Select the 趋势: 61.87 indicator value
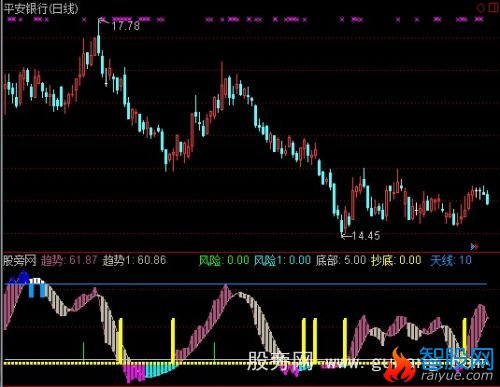500x387 pixels. tap(69, 260)
